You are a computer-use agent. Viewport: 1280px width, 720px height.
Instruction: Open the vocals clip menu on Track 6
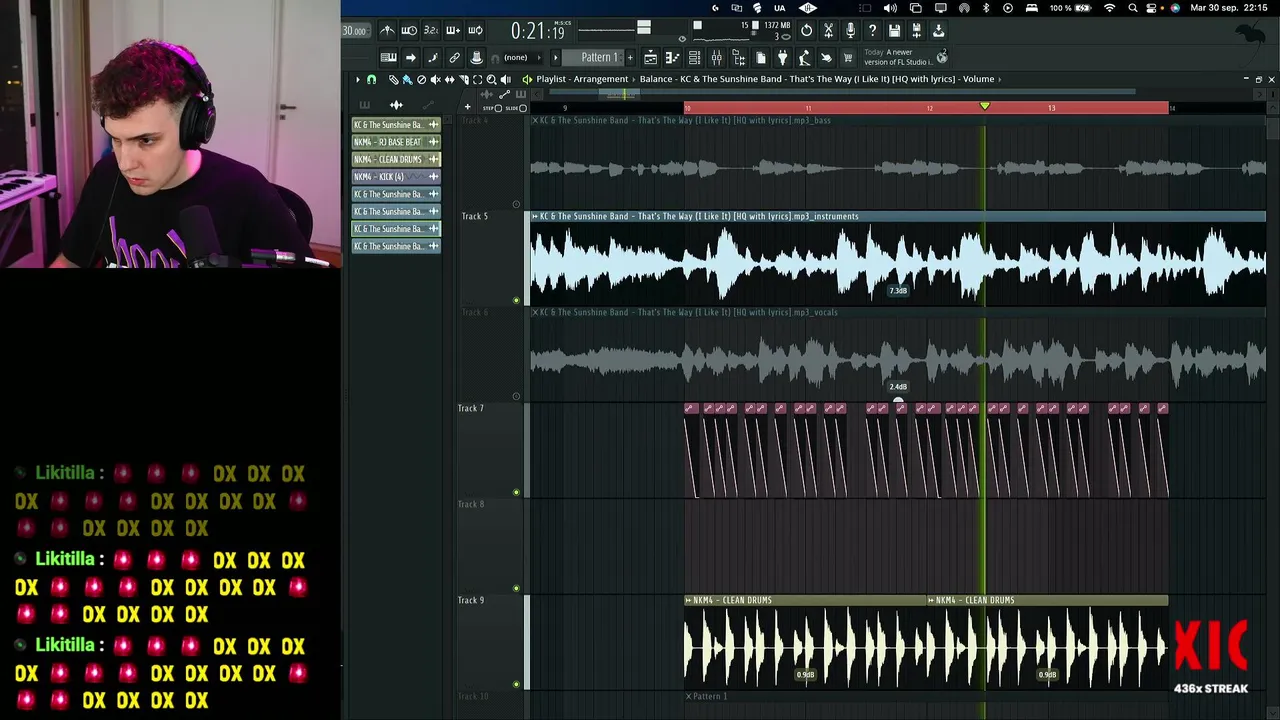535,312
